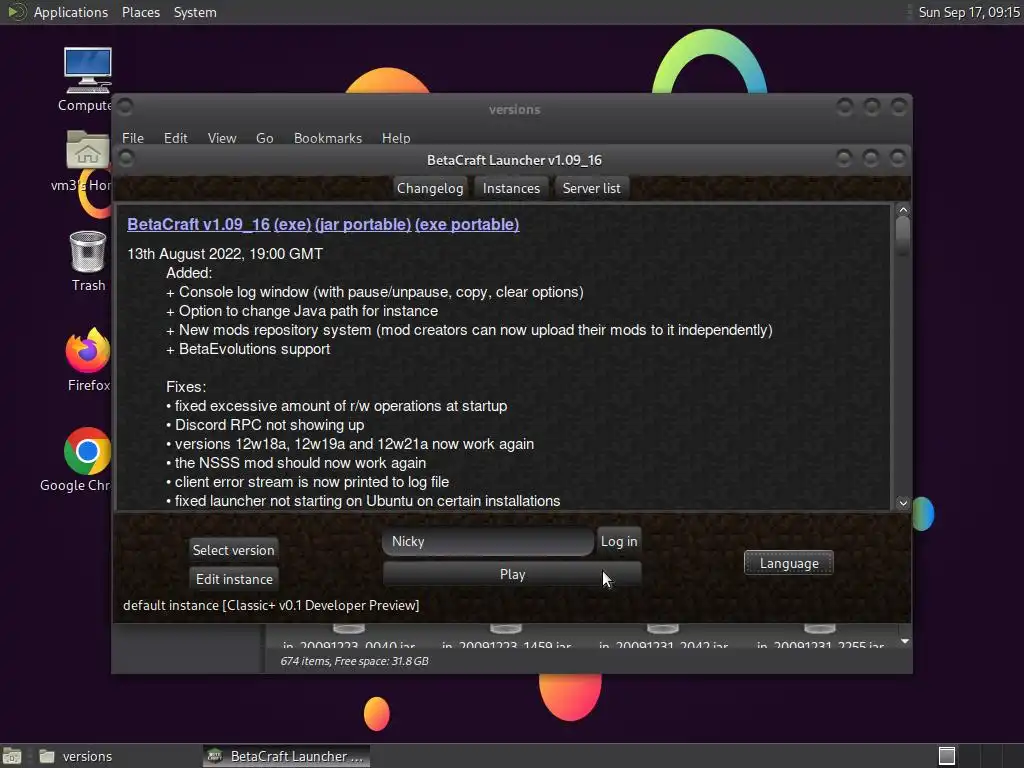Click the changelog scroll down arrow
This screenshot has height=768, width=1024.
[x=903, y=502]
